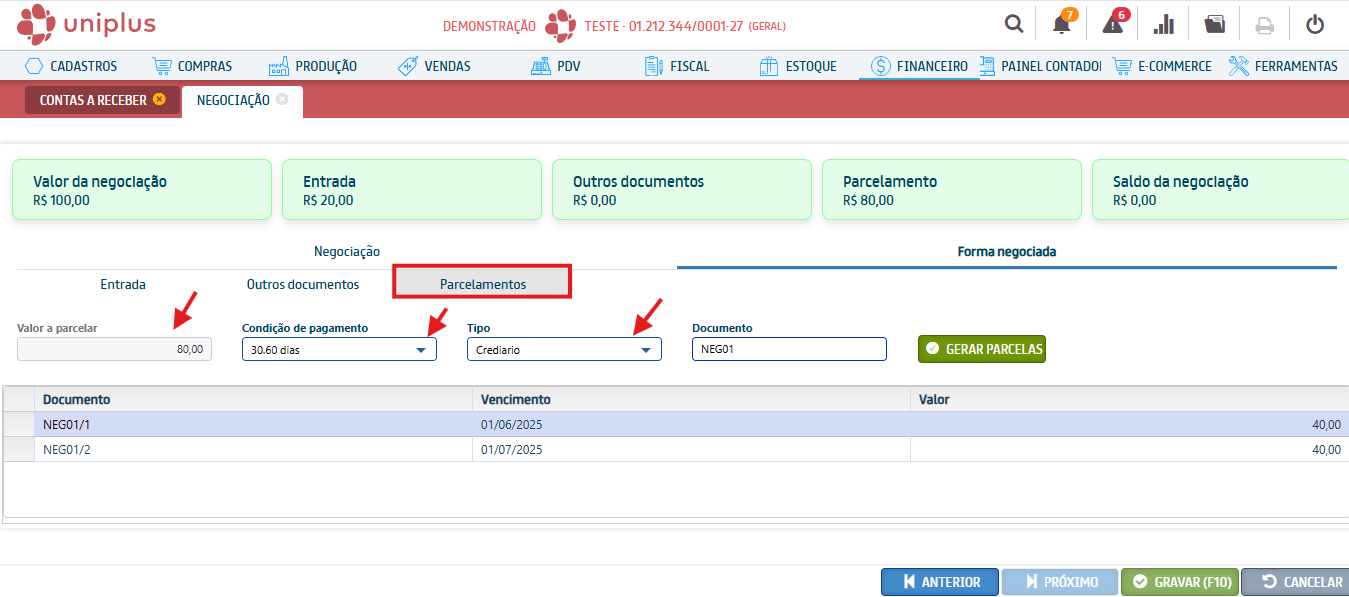Click the folder files icon in header
The width and height of the screenshot is (1349, 597).
point(1214,24)
